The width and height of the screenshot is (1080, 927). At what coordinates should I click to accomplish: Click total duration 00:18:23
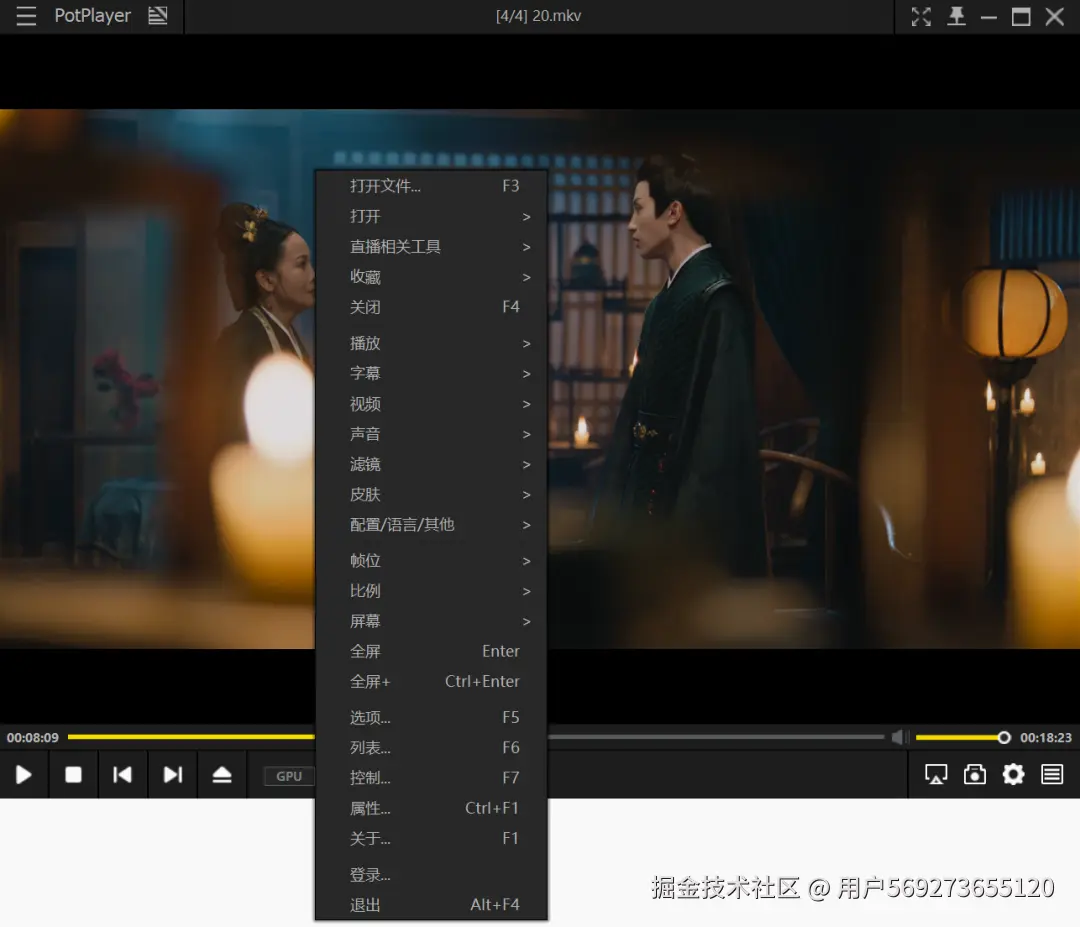click(1046, 738)
